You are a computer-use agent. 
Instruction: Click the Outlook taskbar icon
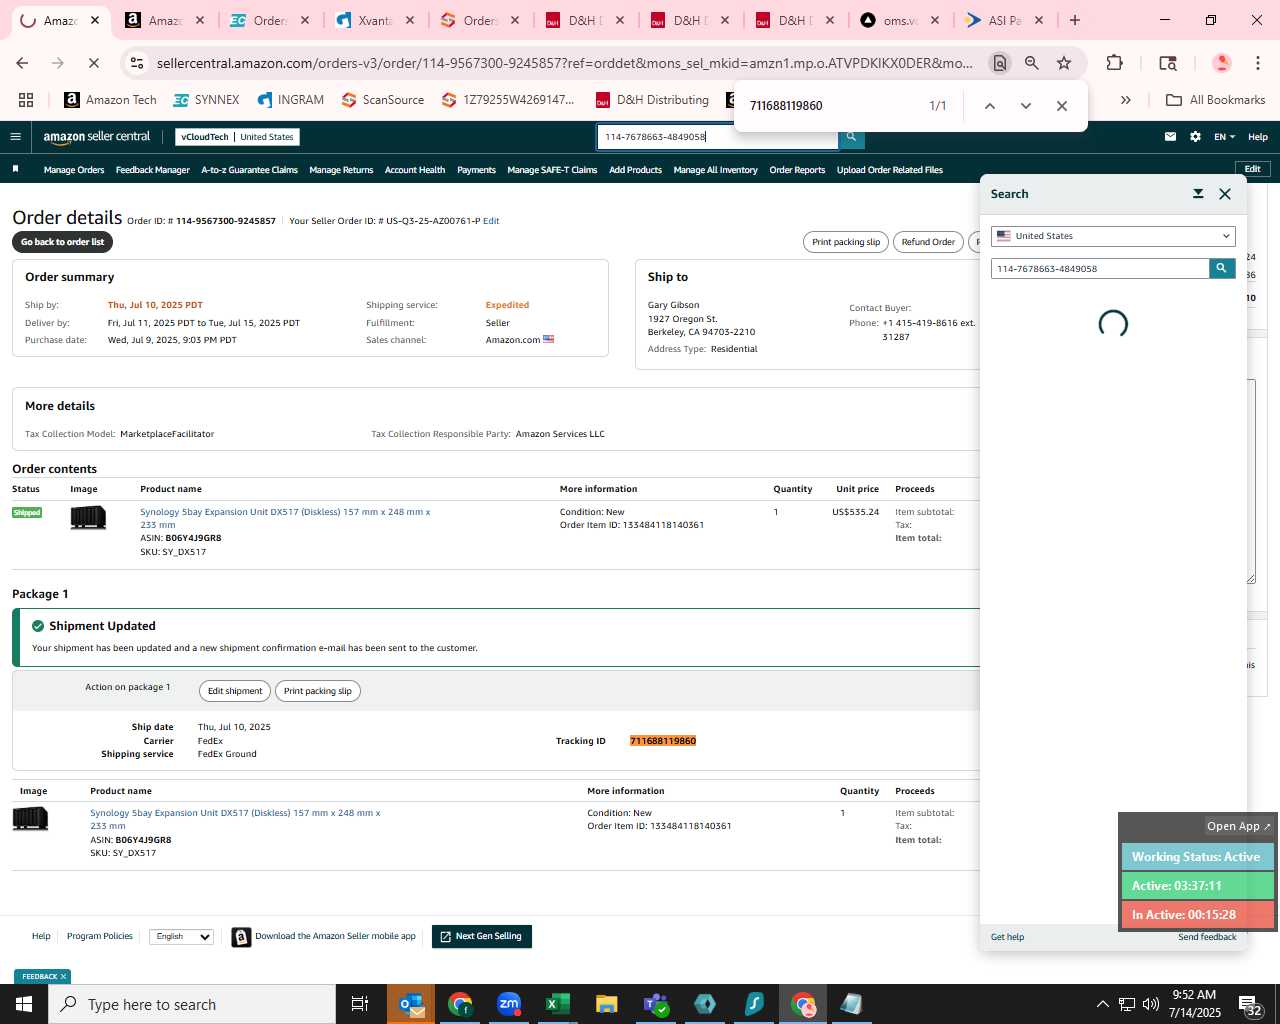point(411,1004)
